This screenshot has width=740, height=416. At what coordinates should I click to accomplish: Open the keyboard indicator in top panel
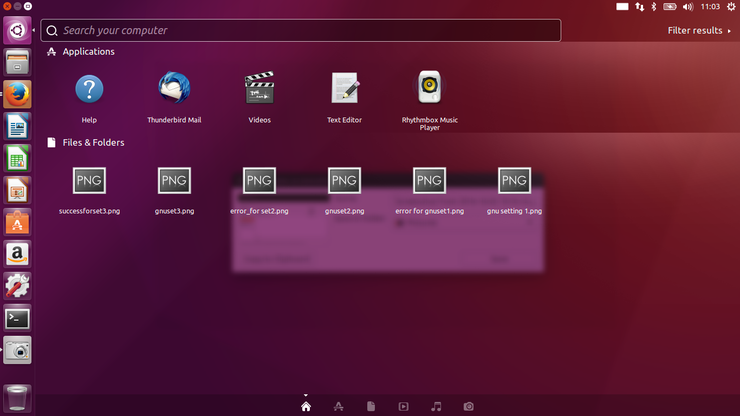coord(622,7)
